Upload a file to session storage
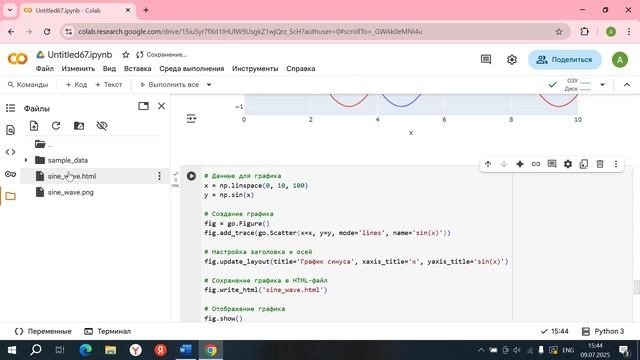The width and height of the screenshot is (640, 360). click(x=34, y=126)
